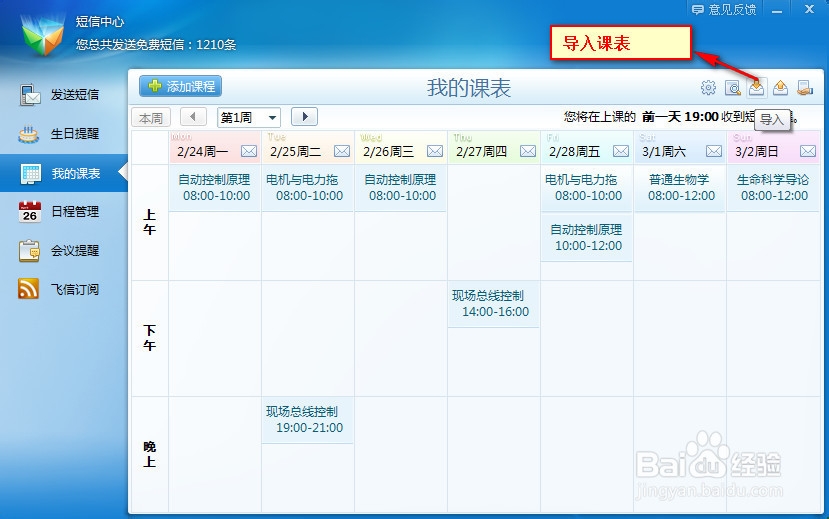Screen dimensions: 829x519
Task: Go to next week with right arrow
Action: (305, 116)
